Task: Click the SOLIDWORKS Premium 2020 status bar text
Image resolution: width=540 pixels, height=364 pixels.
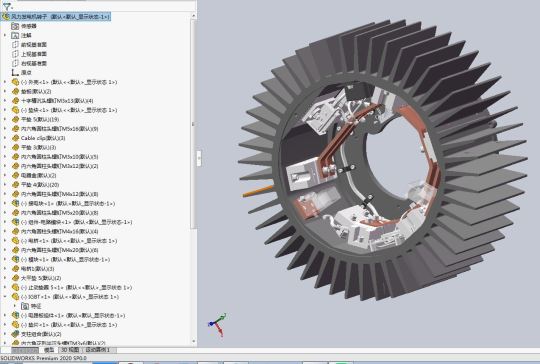Action: tap(43, 358)
